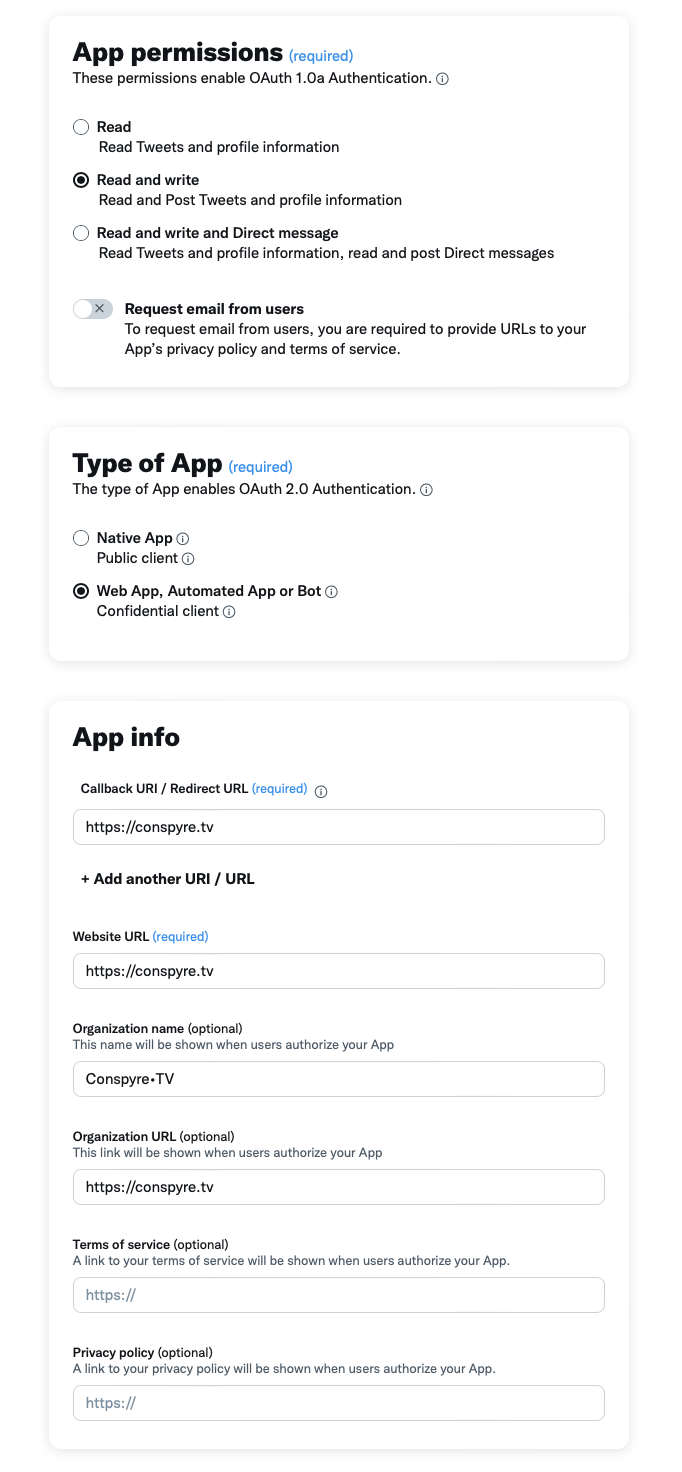682x1472 pixels.
Task: Choose Read and write and Direct message
Action: point(81,232)
